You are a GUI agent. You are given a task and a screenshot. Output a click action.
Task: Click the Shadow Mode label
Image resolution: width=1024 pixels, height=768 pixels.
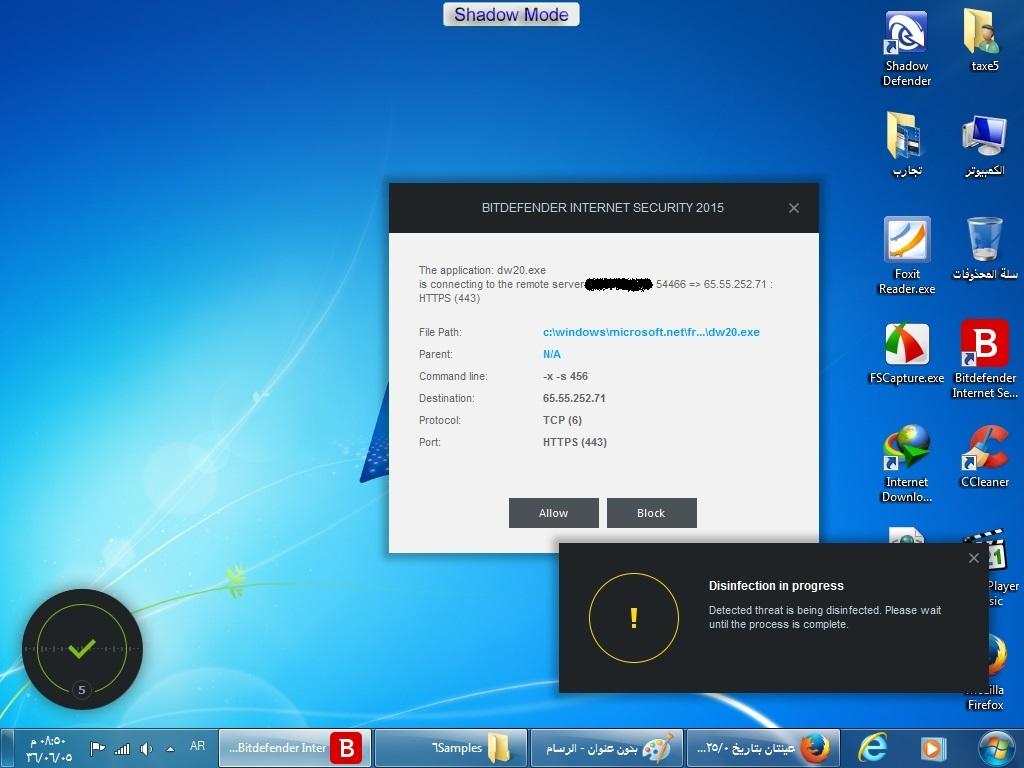(511, 14)
